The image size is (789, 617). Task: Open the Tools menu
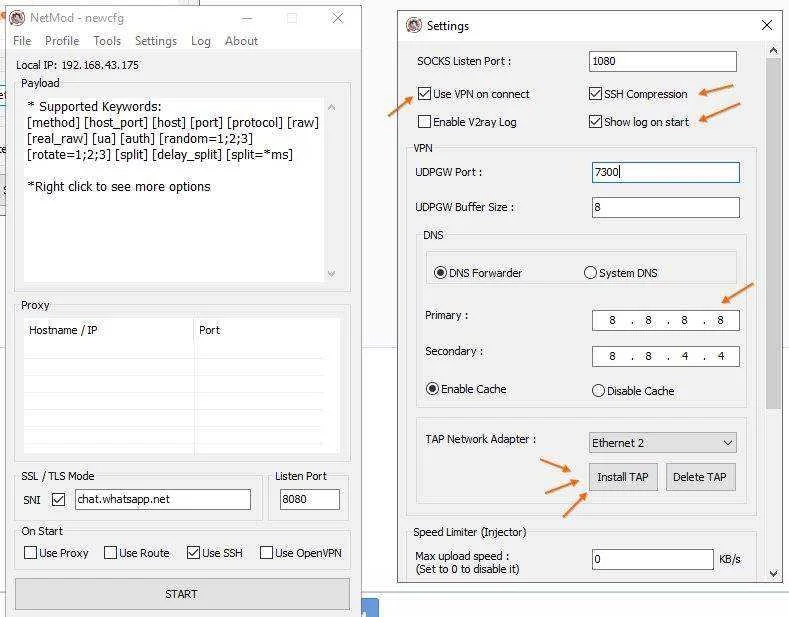107,41
